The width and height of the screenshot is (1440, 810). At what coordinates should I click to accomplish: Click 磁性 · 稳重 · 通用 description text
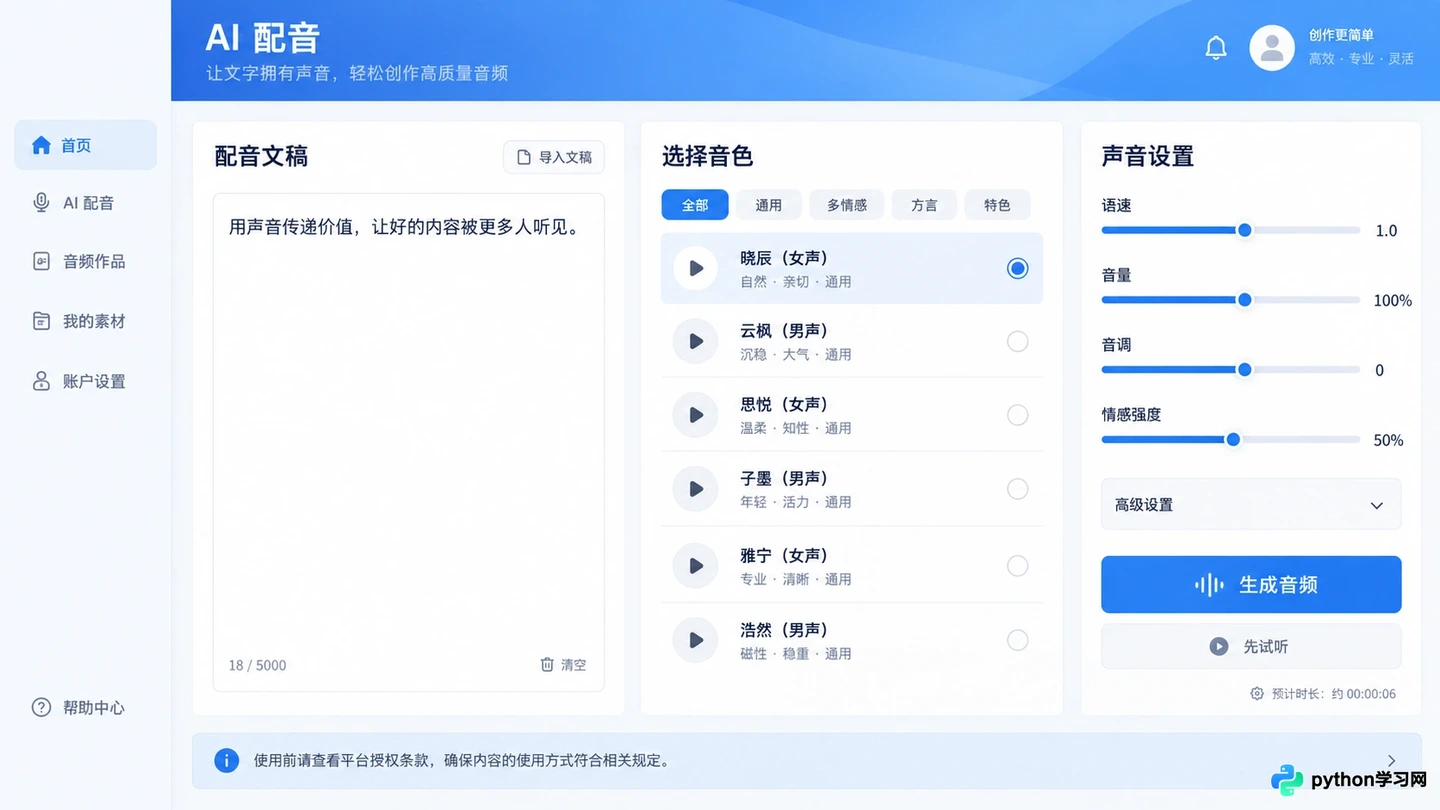click(796, 654)
